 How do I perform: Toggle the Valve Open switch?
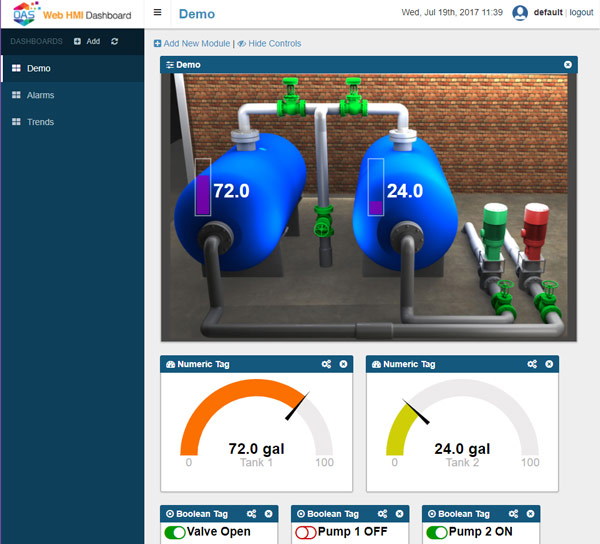coord(175,533)
